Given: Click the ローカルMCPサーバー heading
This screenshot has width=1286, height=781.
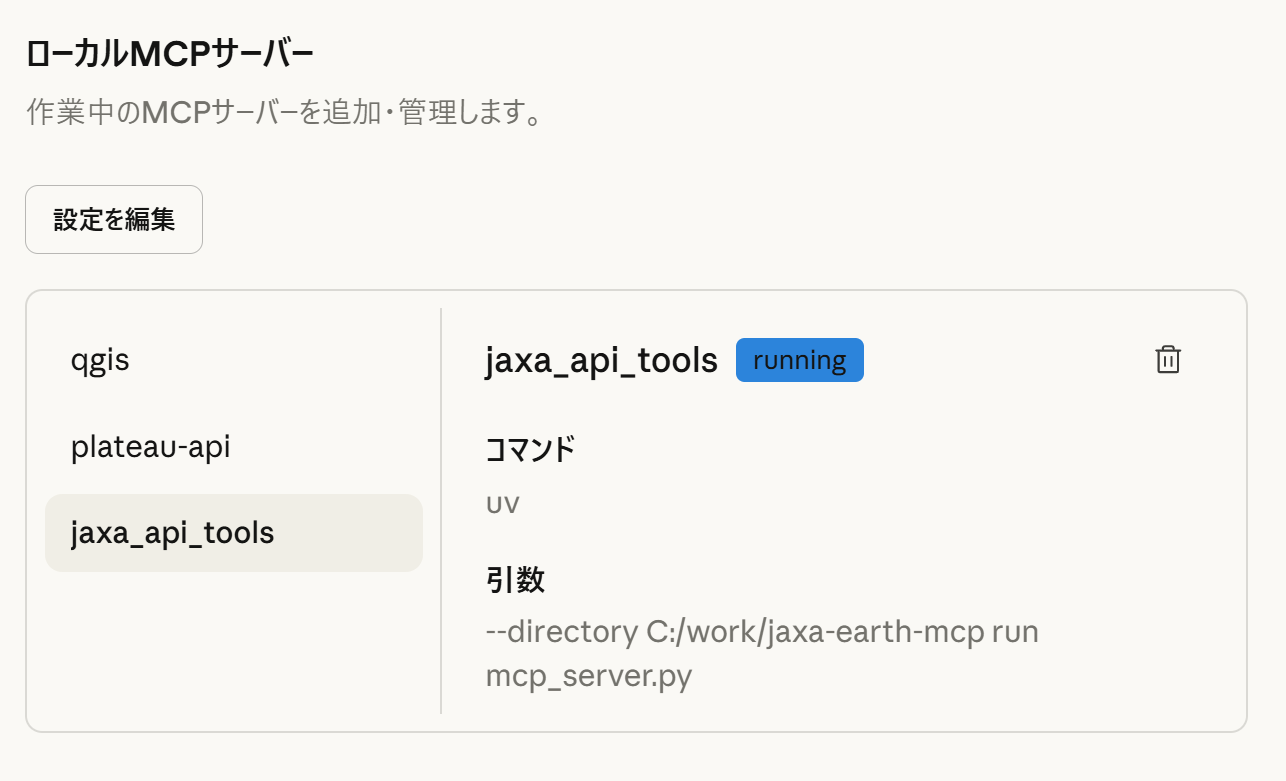Looking at the screenshot, I should [170, 55].
